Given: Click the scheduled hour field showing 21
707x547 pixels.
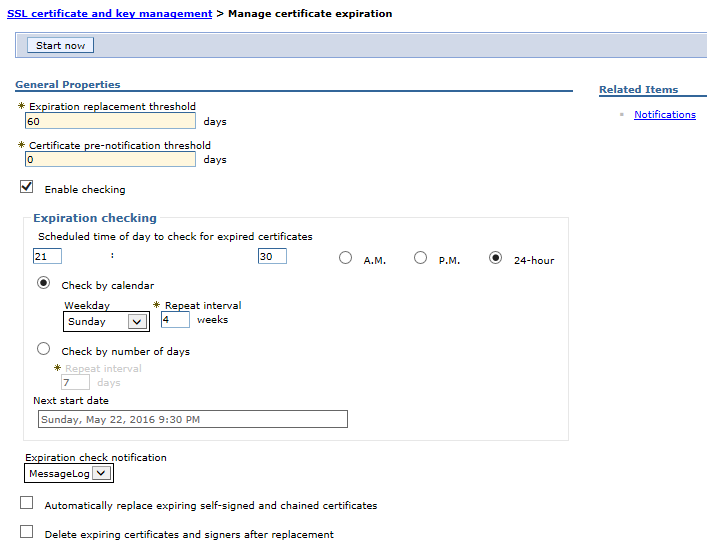Looking at the screenshot, I should coord(47,256).
